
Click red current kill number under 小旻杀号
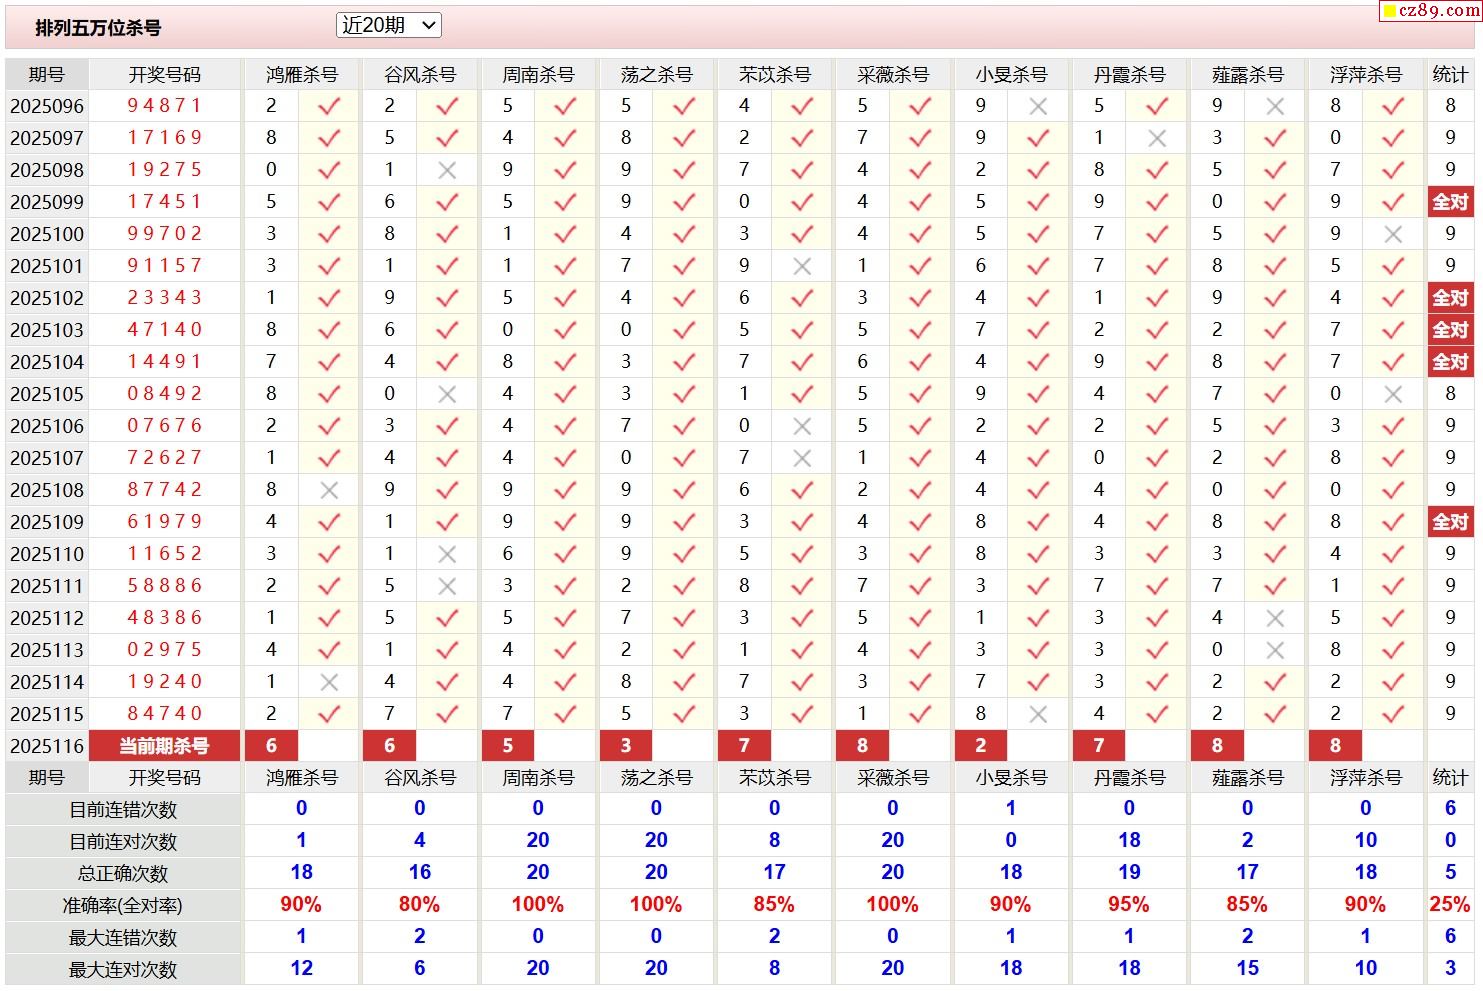(x=980, y=746)
